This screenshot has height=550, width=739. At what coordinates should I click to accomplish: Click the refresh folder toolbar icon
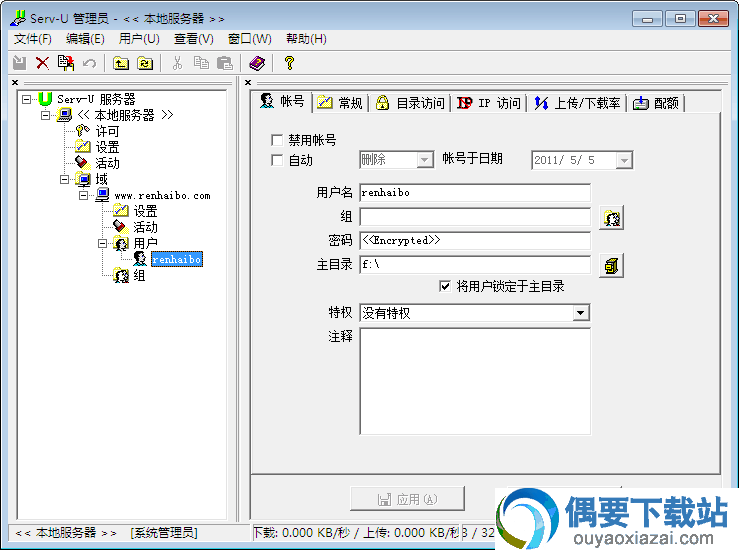click(145, 63)
